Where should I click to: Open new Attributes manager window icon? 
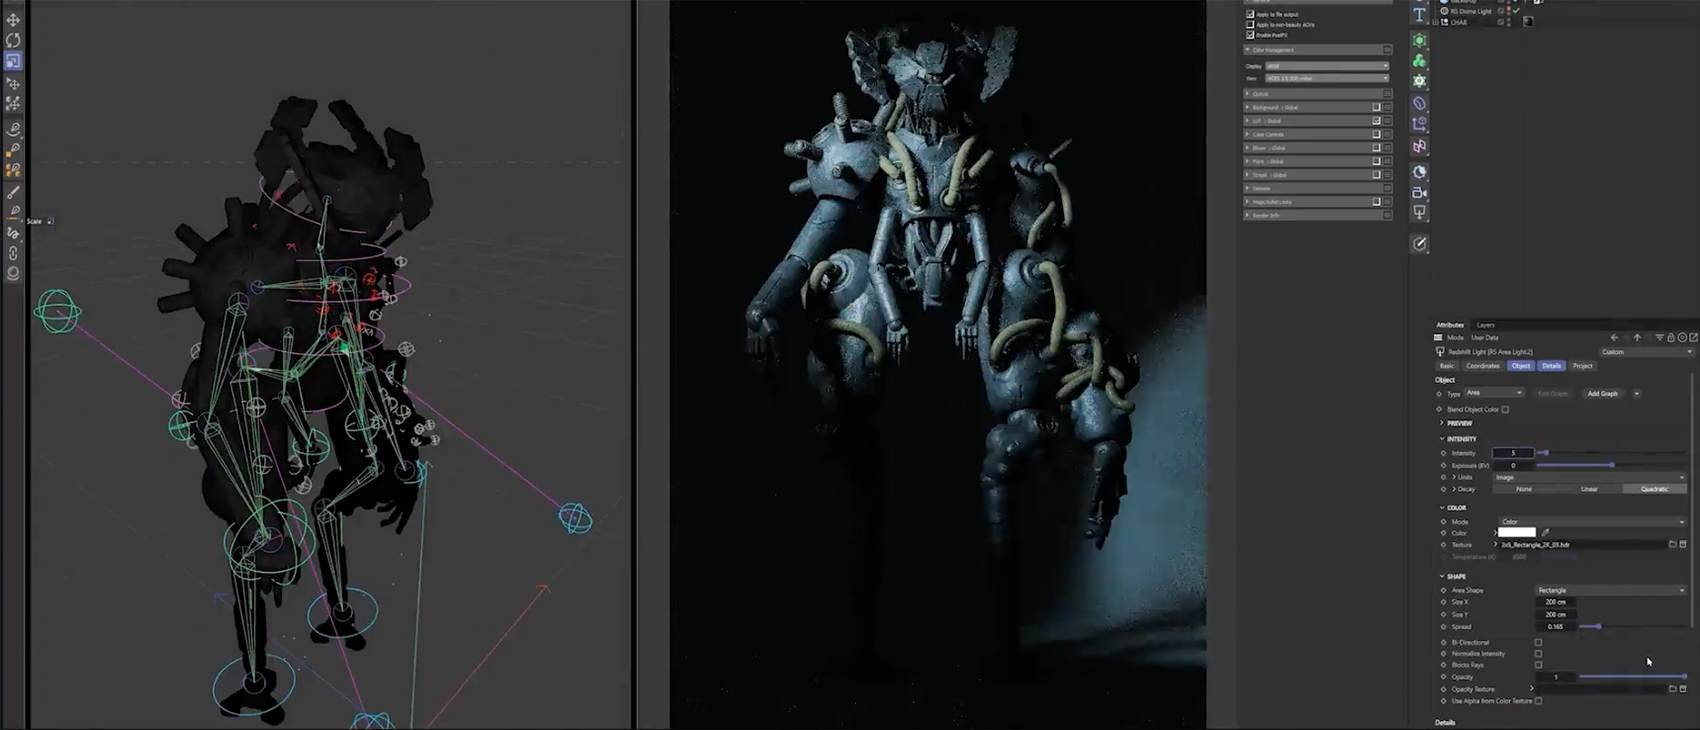coord(1693,338)
